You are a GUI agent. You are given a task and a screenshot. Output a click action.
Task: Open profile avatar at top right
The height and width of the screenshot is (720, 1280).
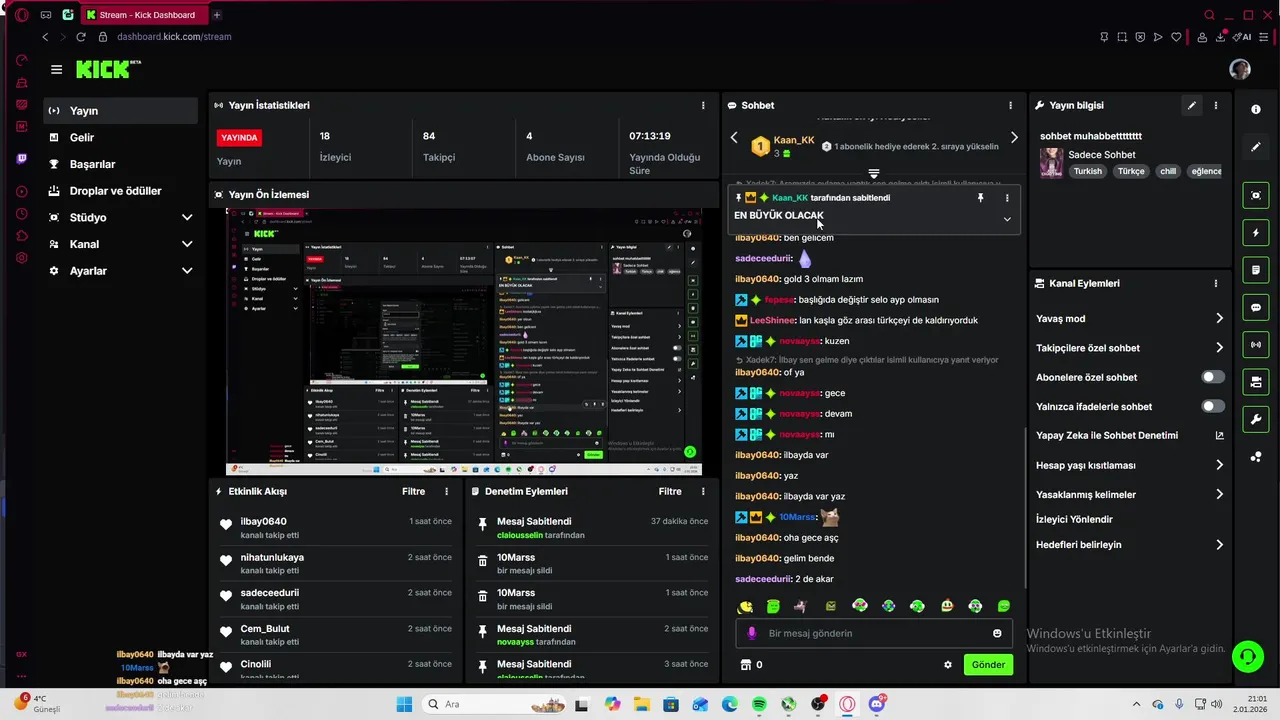point(1240,69)
